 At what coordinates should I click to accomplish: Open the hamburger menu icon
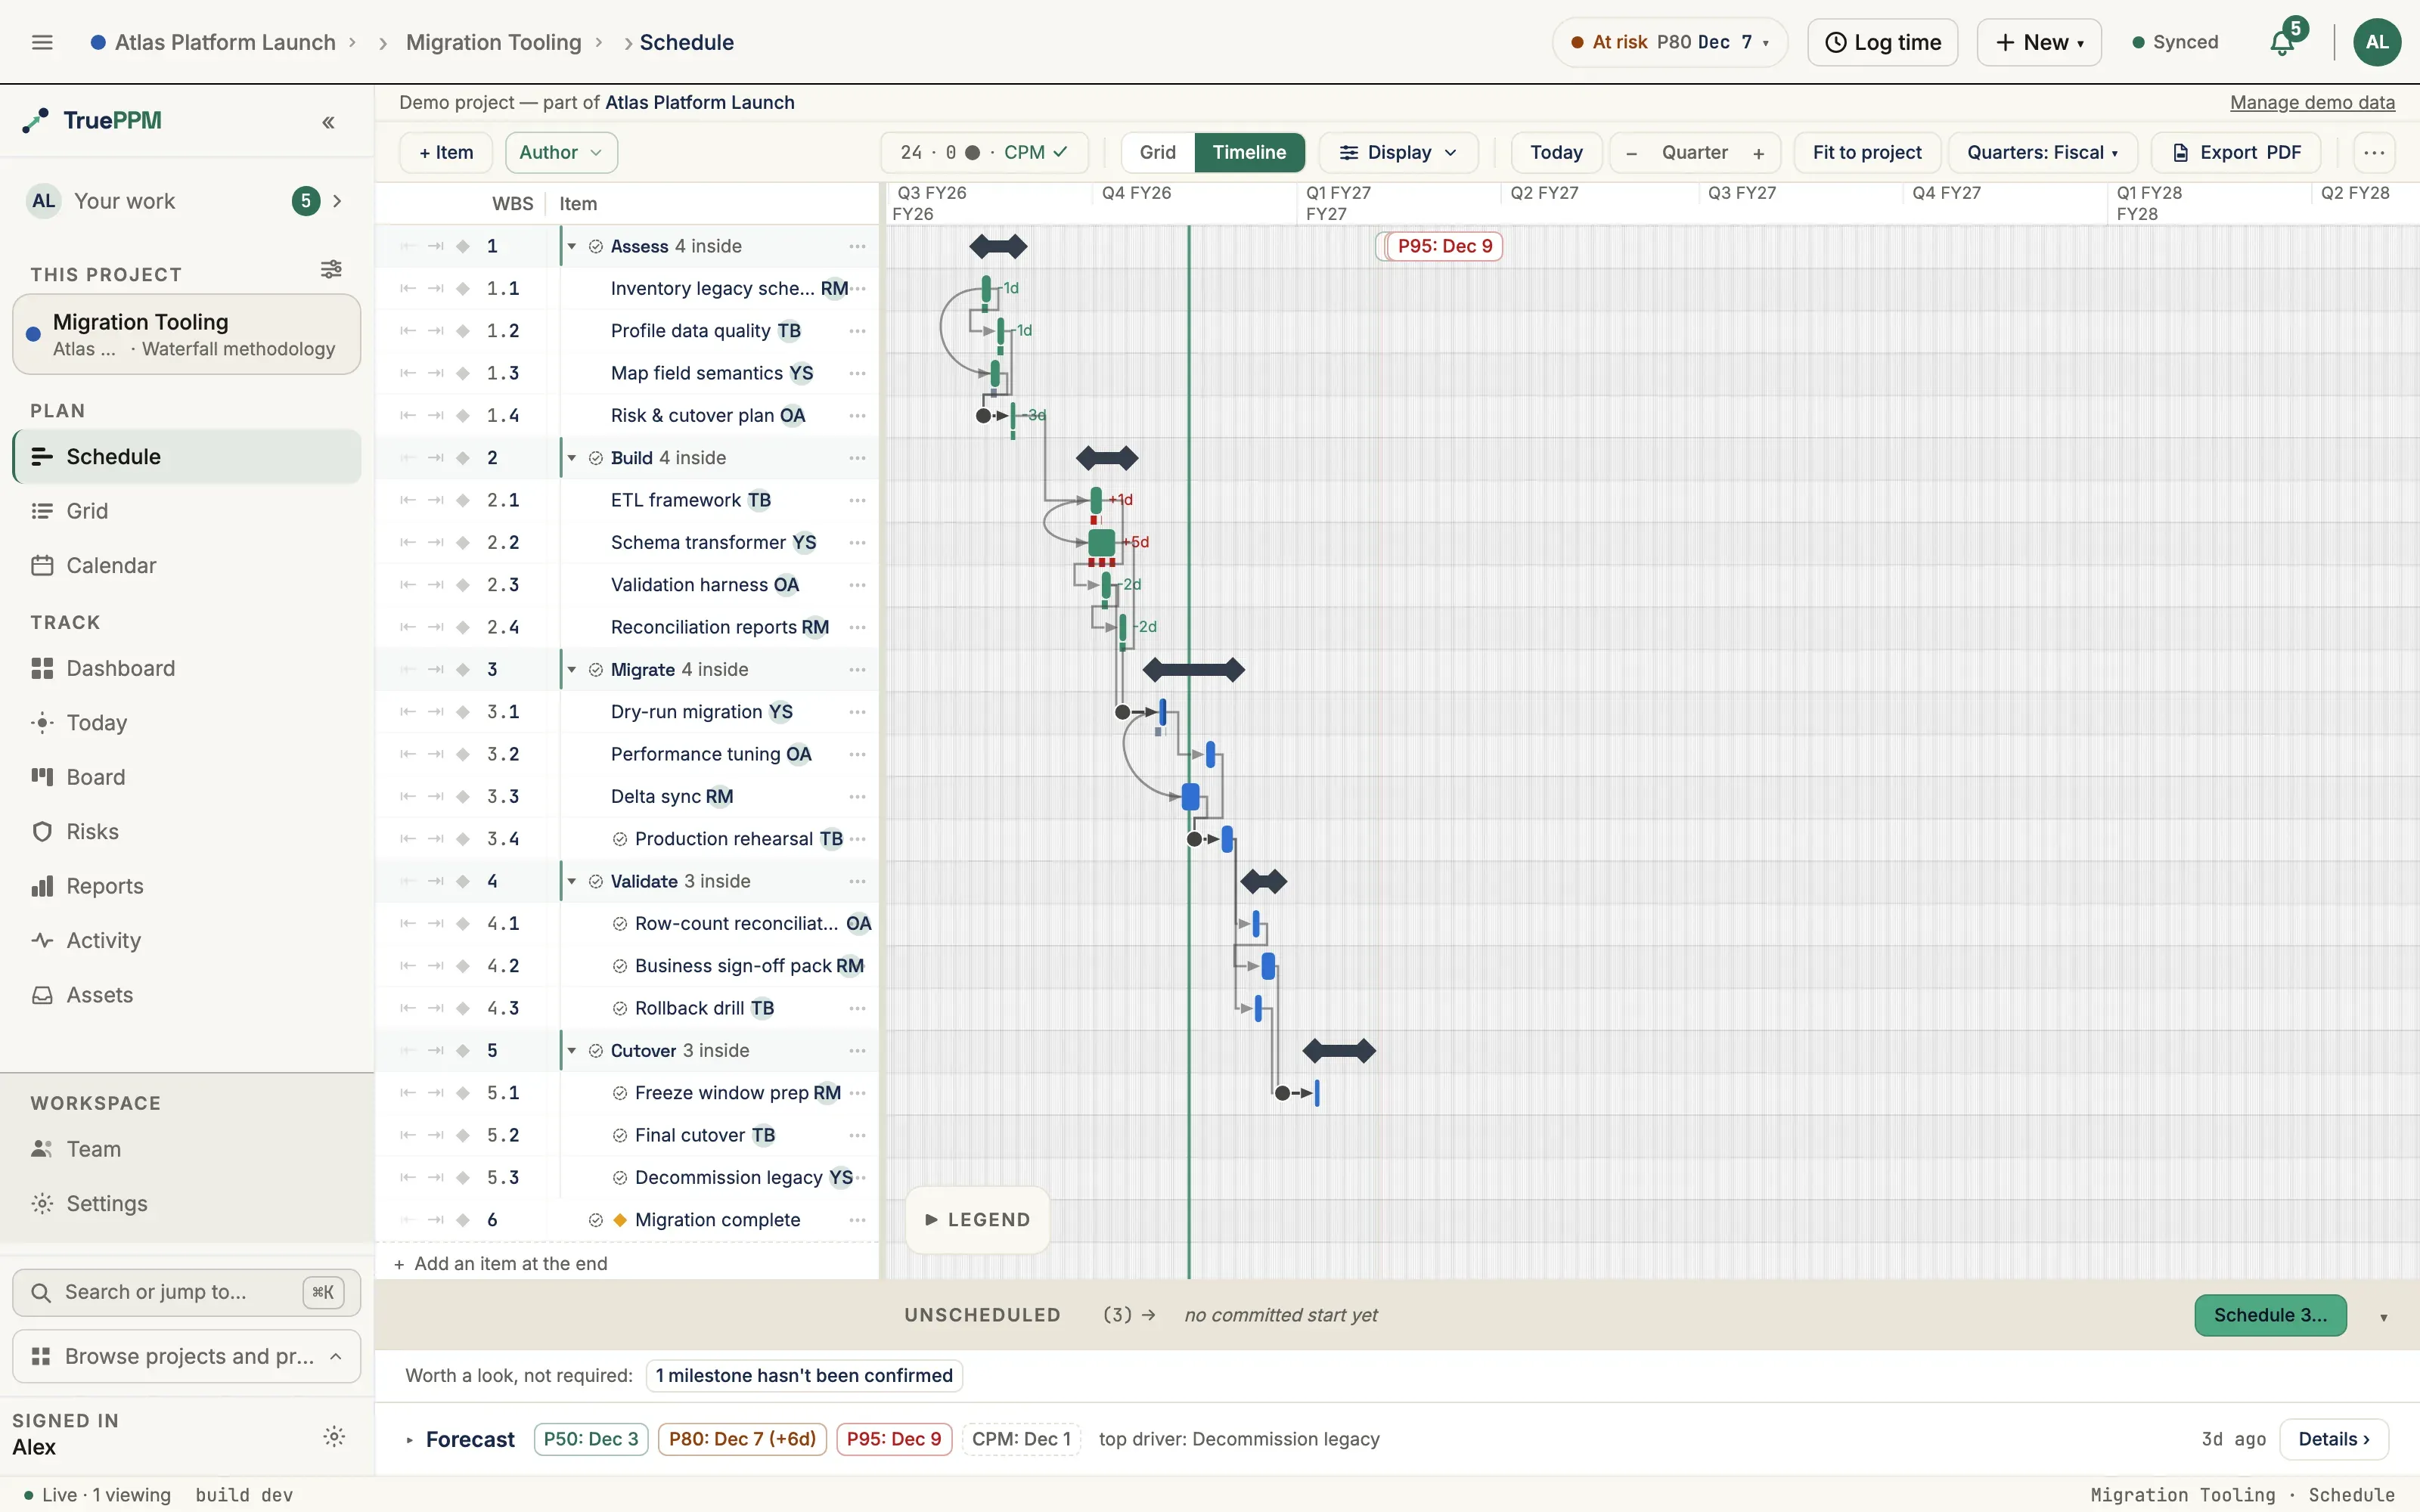[x=42, y=42]
